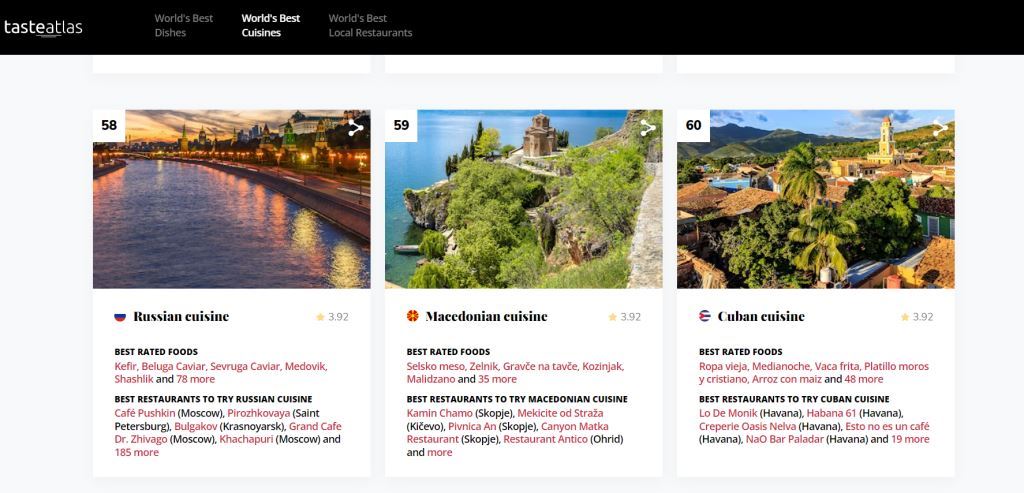The height and width of the screenshot is (493, 1024).
Task: Click the Cuban flag icon
Action: click(x=705, y=317)
